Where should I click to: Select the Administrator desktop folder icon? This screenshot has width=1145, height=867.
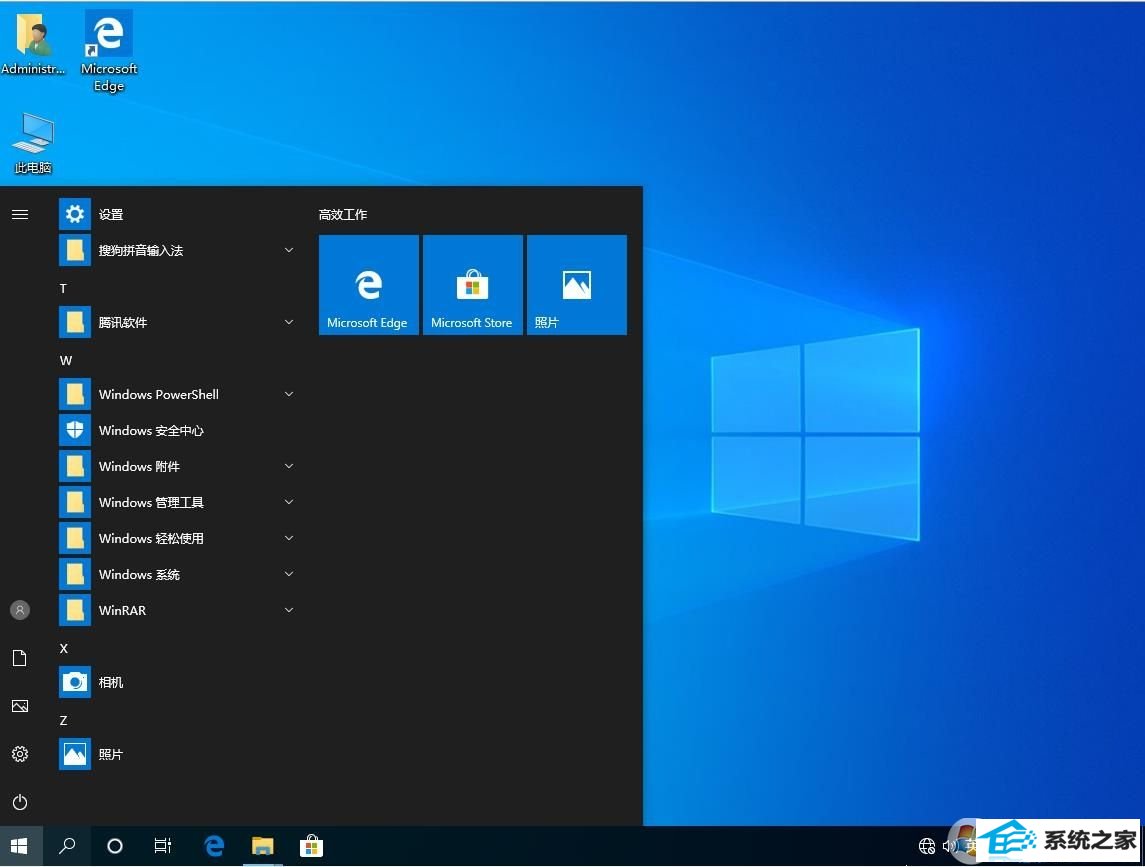pos(33,42)
